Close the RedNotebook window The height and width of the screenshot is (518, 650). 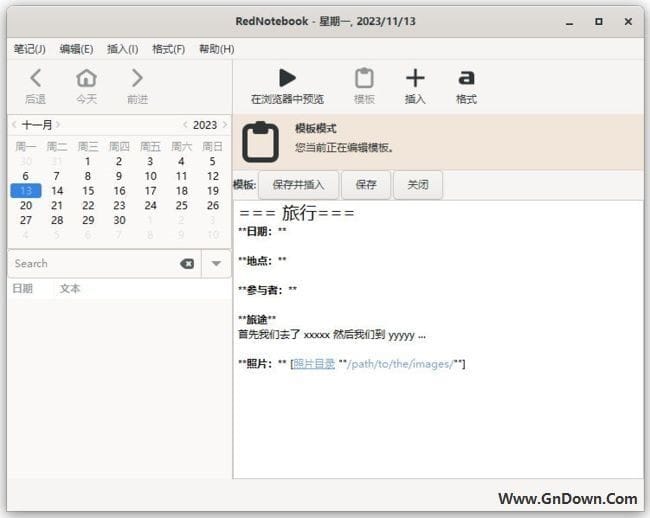point(628,22)
